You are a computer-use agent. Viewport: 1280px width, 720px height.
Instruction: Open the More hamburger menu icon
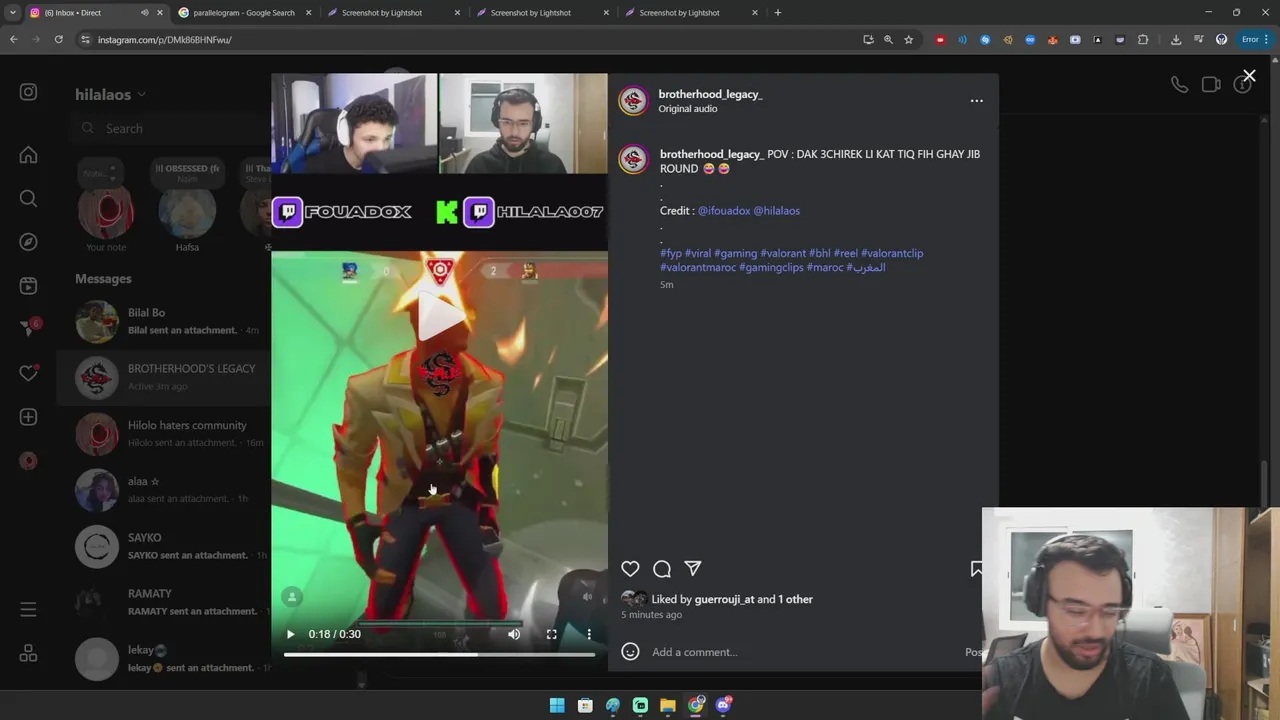pos(28,609)
